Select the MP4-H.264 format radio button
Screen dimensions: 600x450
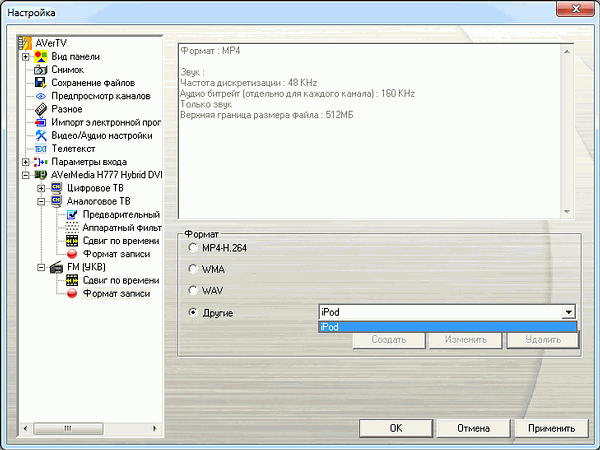(192, 248)
